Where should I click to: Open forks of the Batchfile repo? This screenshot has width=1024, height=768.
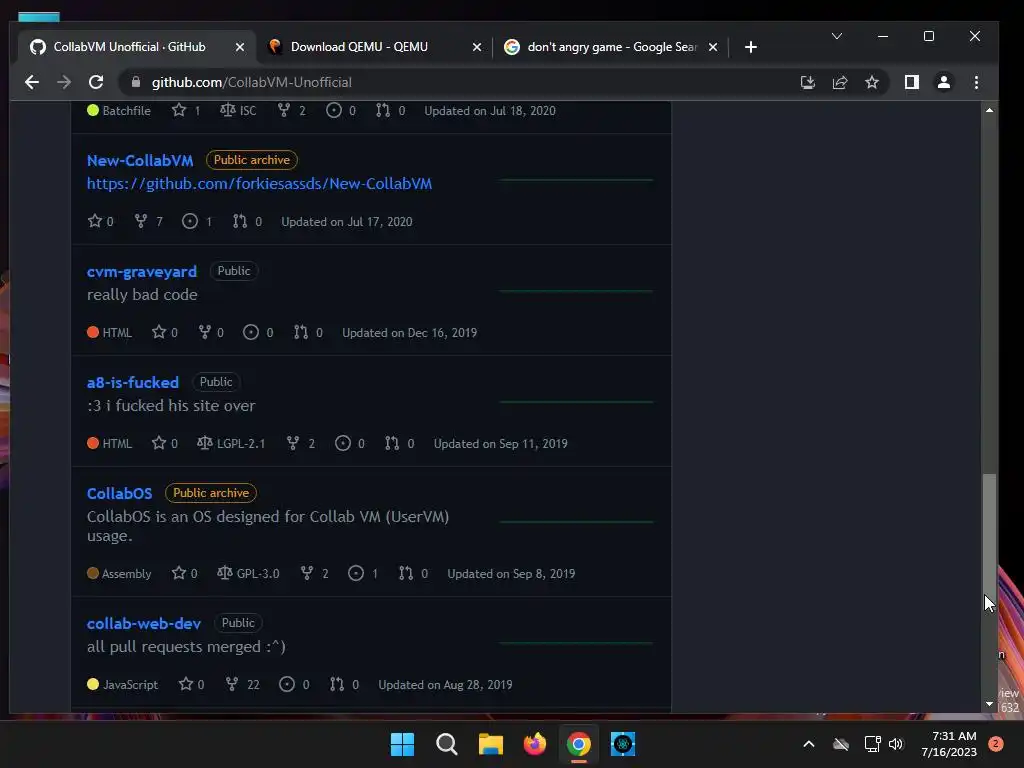pyautogui.click(x=291, y=110)
